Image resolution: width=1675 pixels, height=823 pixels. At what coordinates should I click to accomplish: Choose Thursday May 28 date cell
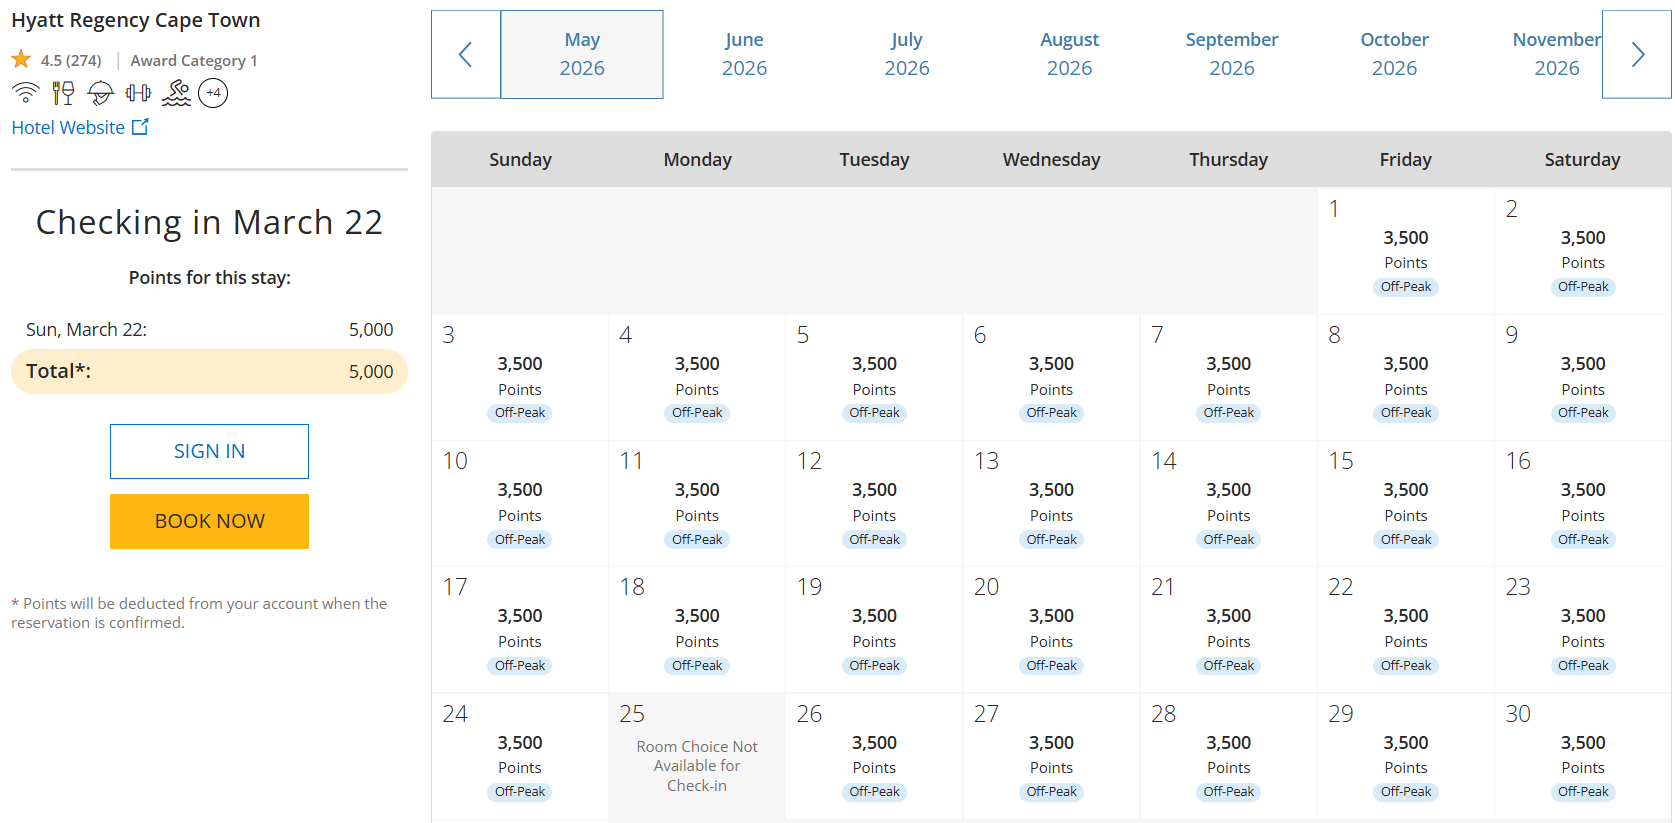(x=1228, y=757)
